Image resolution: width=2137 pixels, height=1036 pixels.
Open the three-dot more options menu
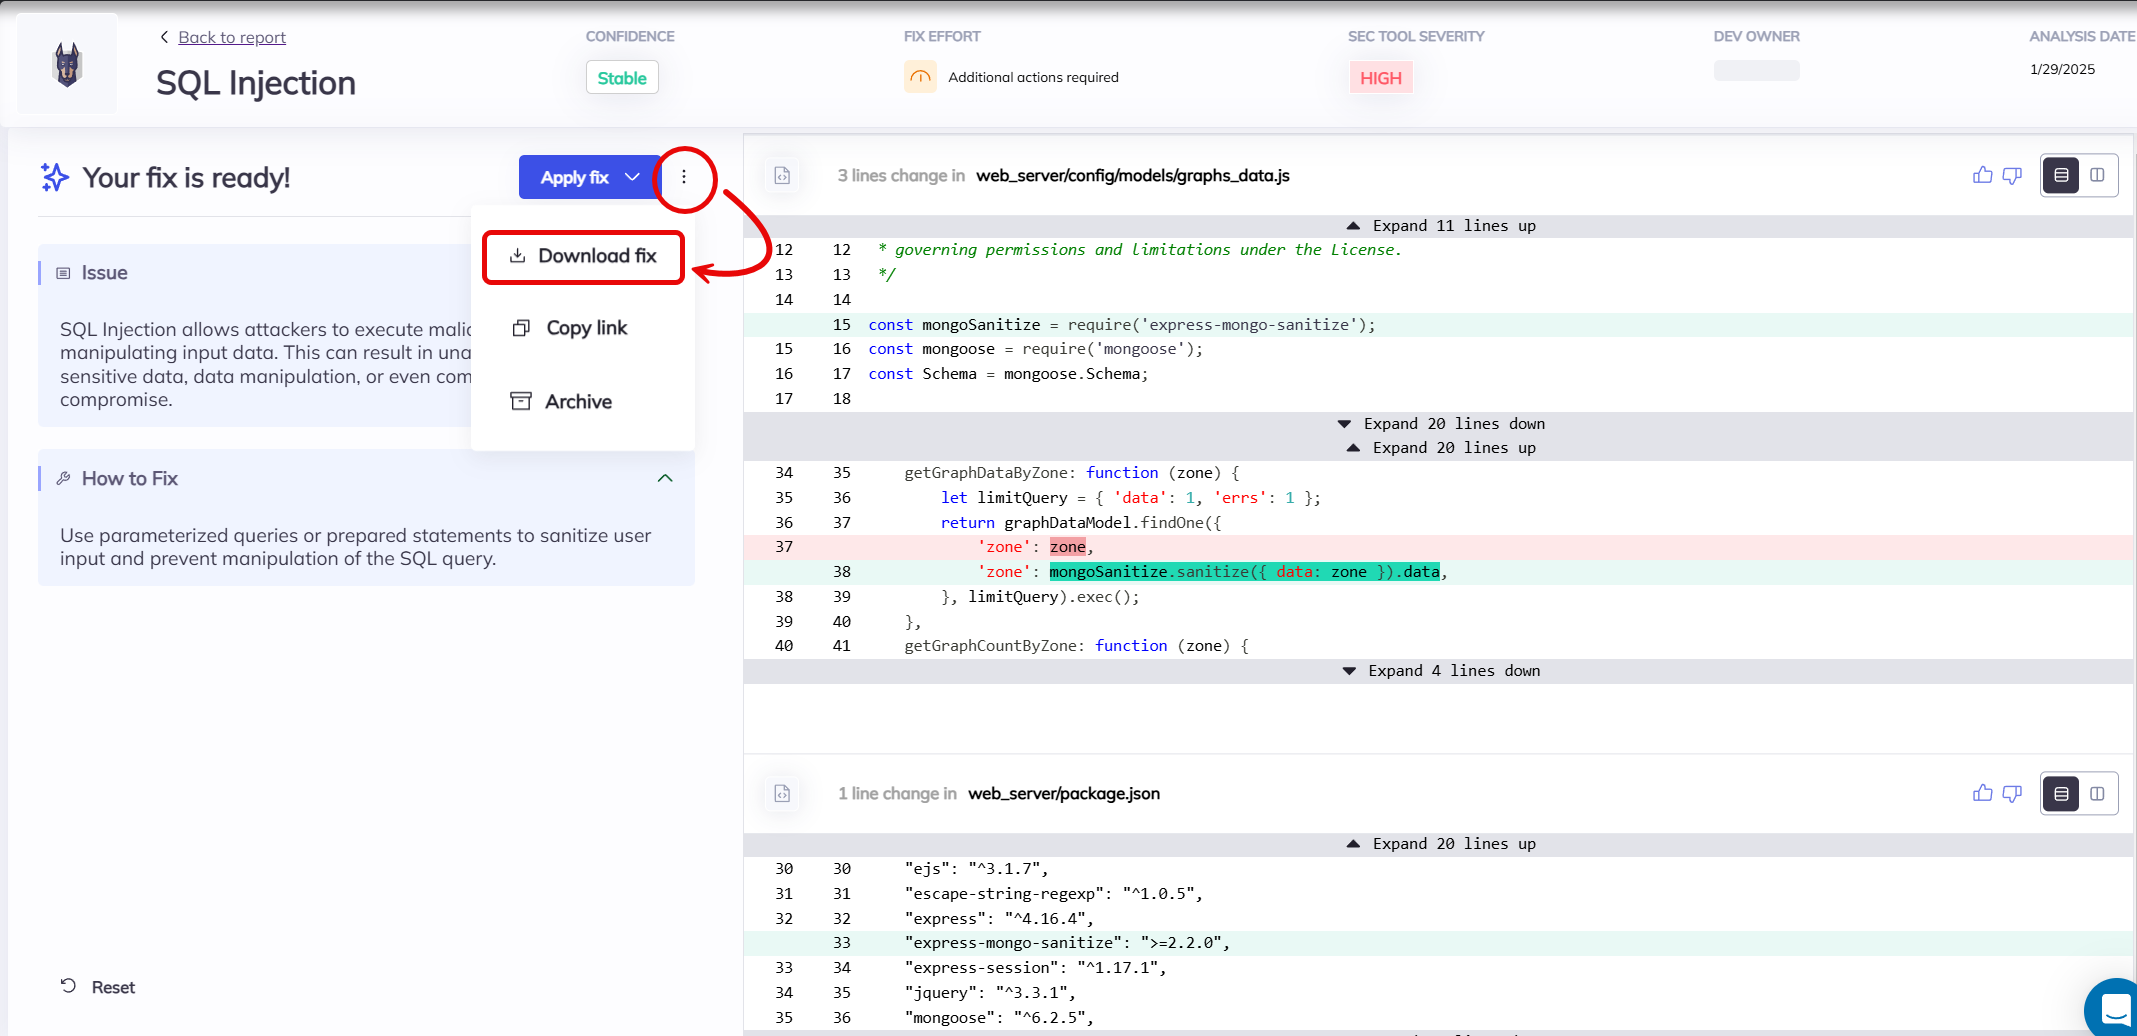pos(684,177)
